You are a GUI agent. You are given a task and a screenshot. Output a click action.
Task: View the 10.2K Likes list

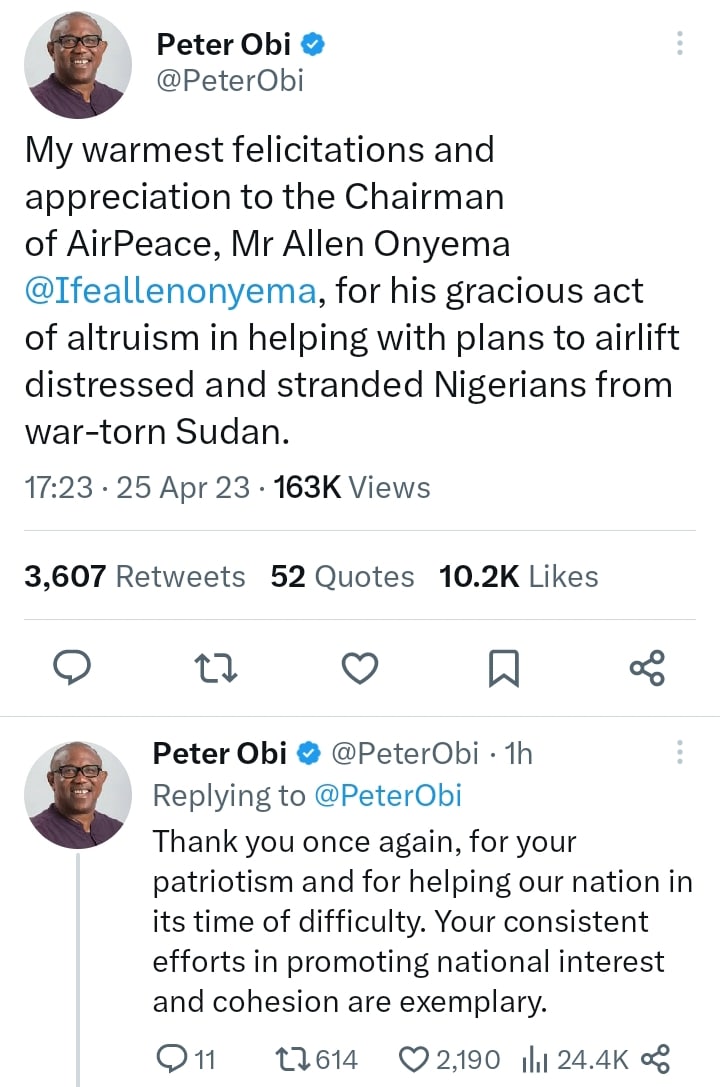[518, 577]
